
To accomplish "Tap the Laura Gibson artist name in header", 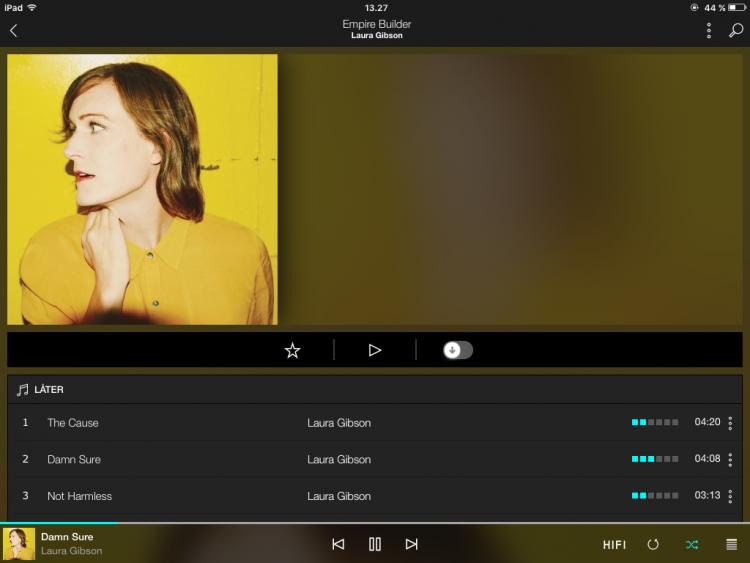I will (x=377, y=35).
